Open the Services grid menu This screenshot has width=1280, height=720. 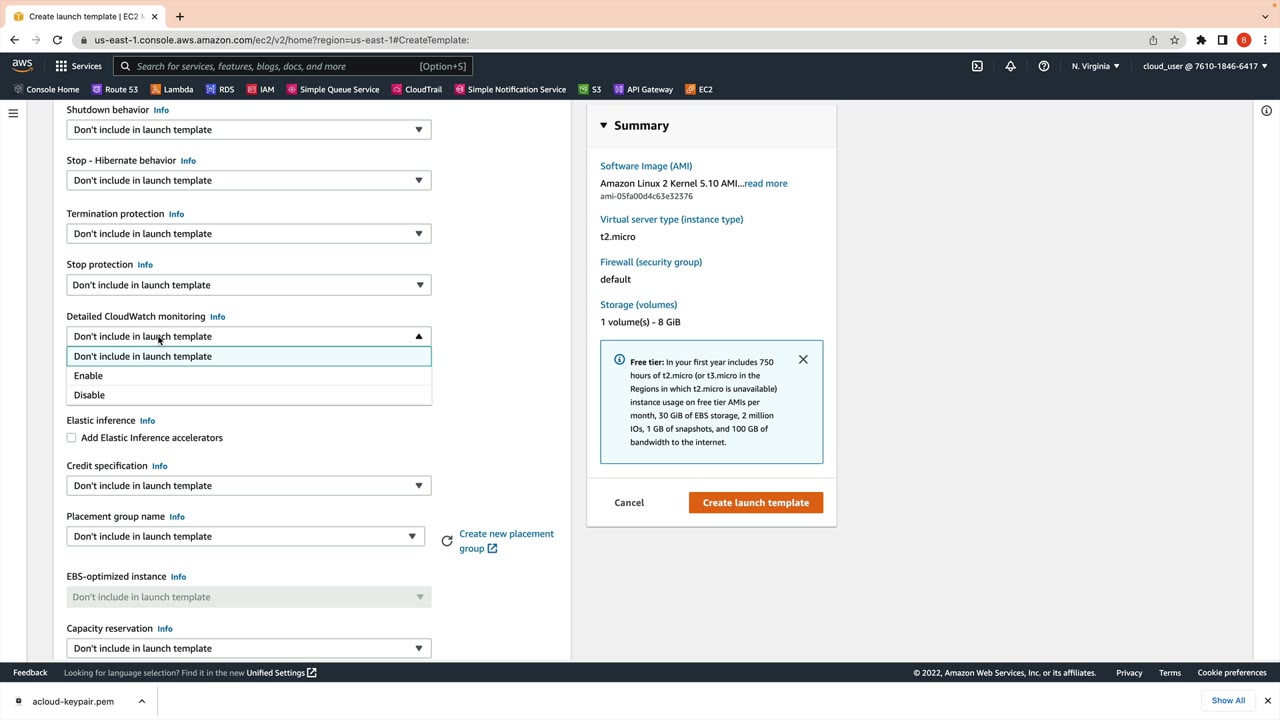coord(78,66)
